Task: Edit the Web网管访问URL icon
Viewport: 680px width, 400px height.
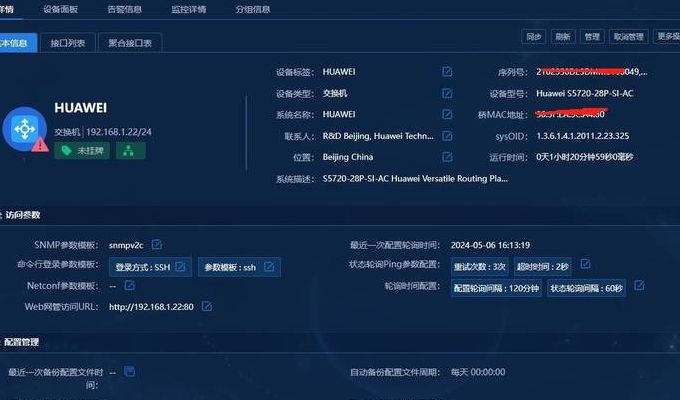Action: [x=207, y=306]
